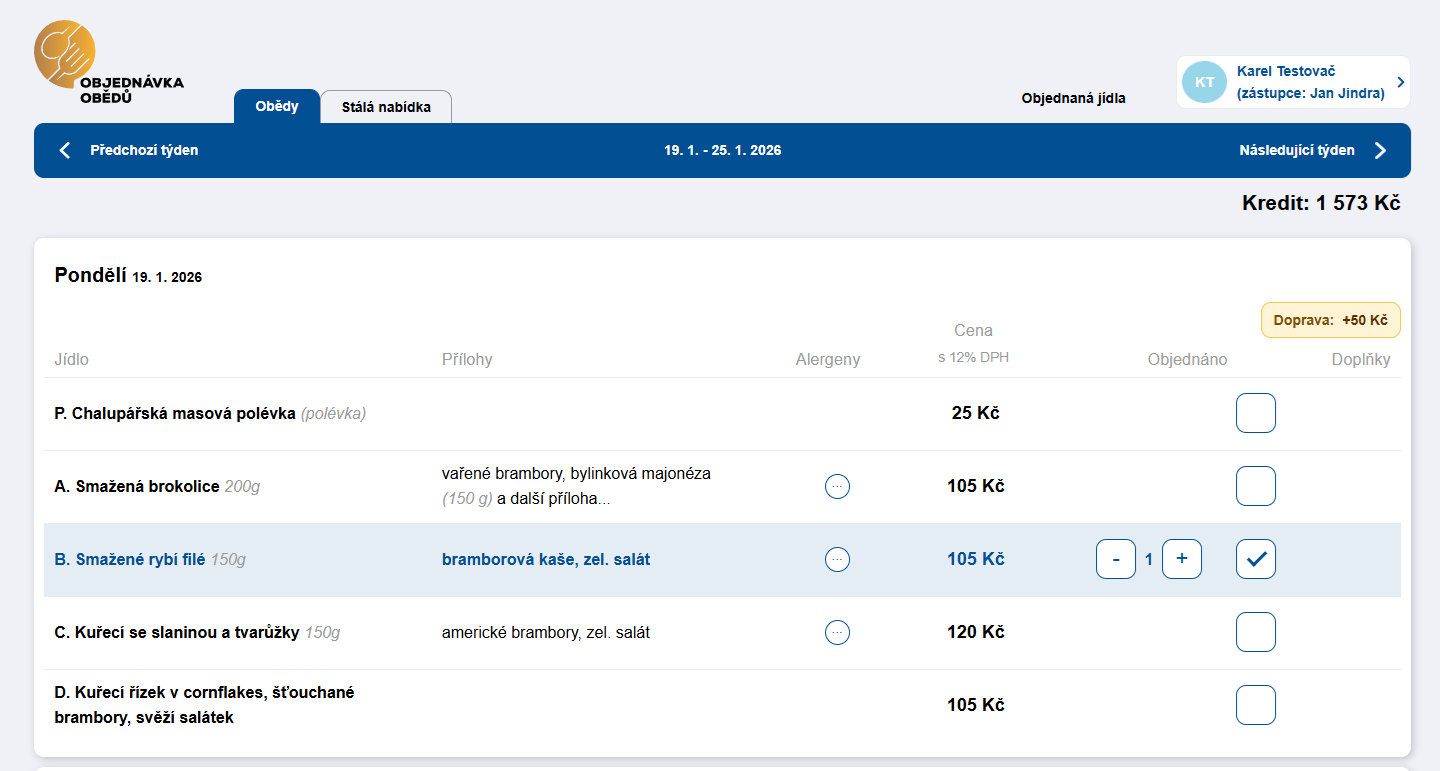Click the KT user avatar
Screen dimensions: 1440x771
point(1204,82)
